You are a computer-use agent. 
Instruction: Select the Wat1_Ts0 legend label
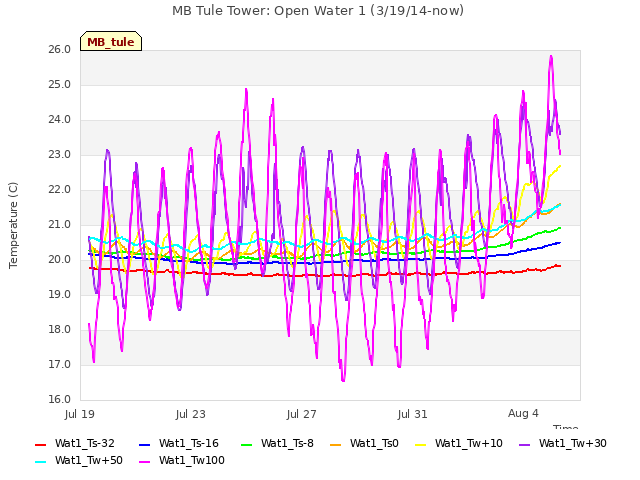tap(374, 444)
